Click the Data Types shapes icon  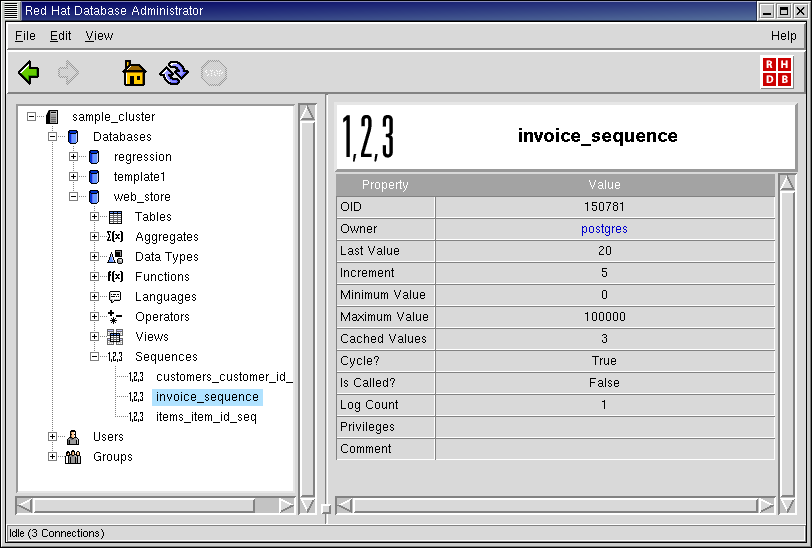pyautogui.click(x=115, y=257)
